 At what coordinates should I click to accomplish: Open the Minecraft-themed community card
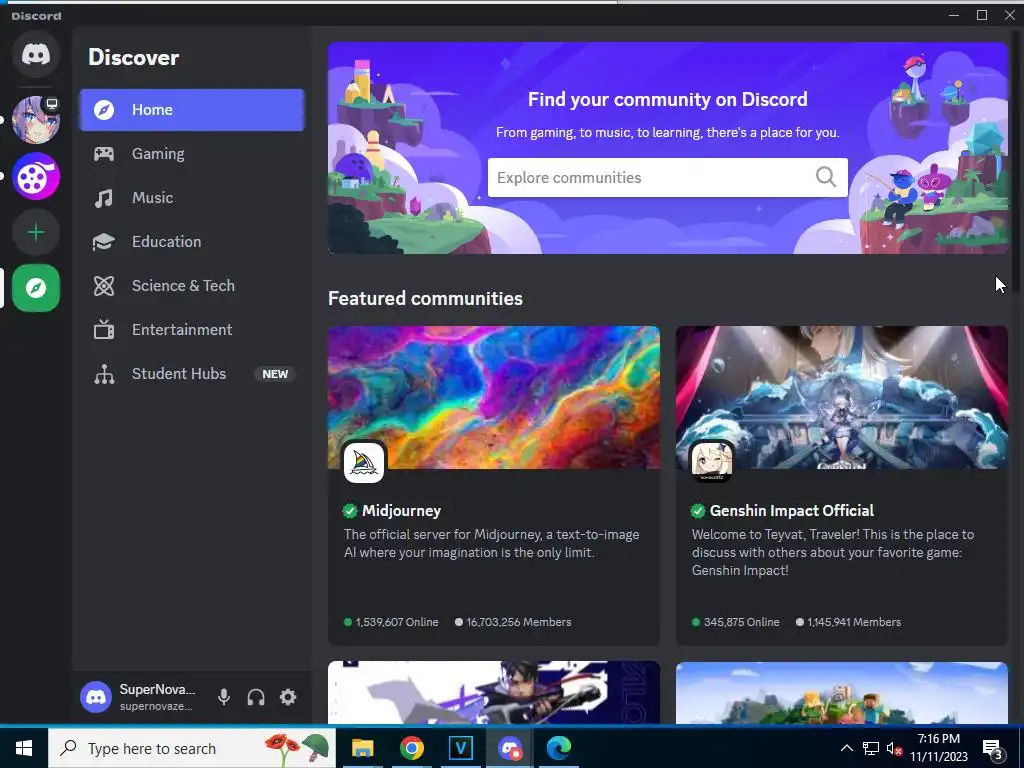click(842, 693)
